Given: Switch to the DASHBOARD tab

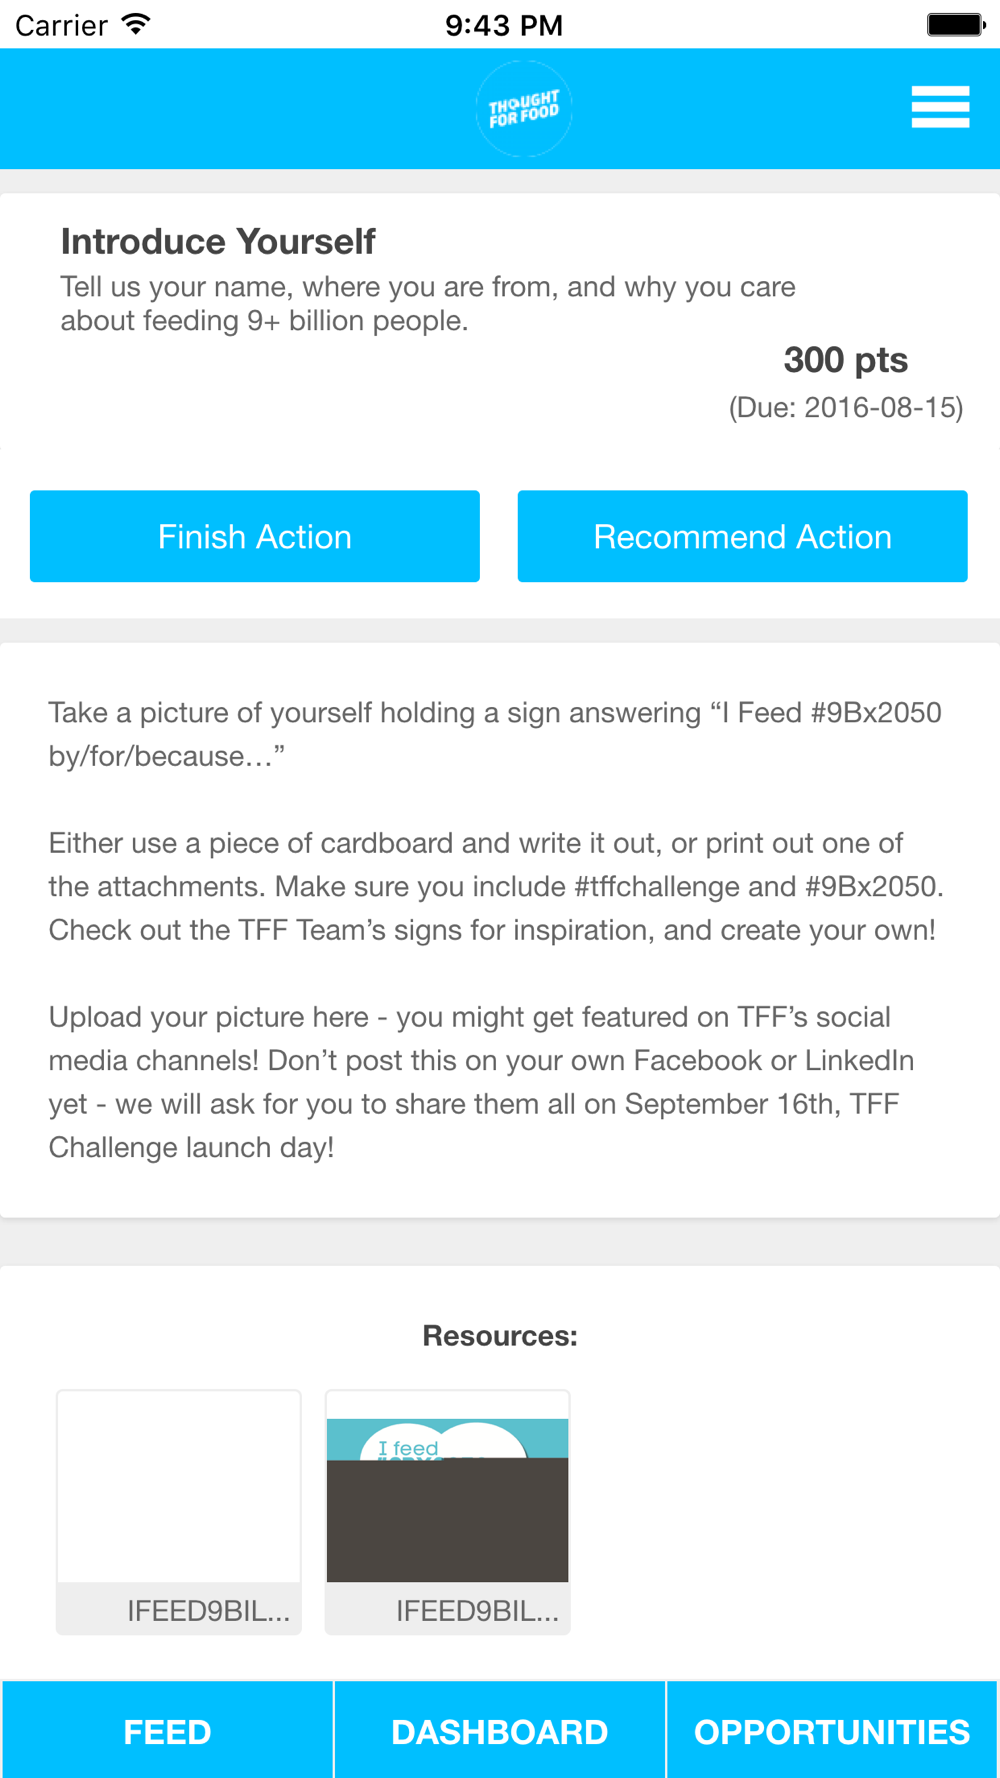Looking at the screenshot, I should pyautogui.click(x=500, y=1731).
